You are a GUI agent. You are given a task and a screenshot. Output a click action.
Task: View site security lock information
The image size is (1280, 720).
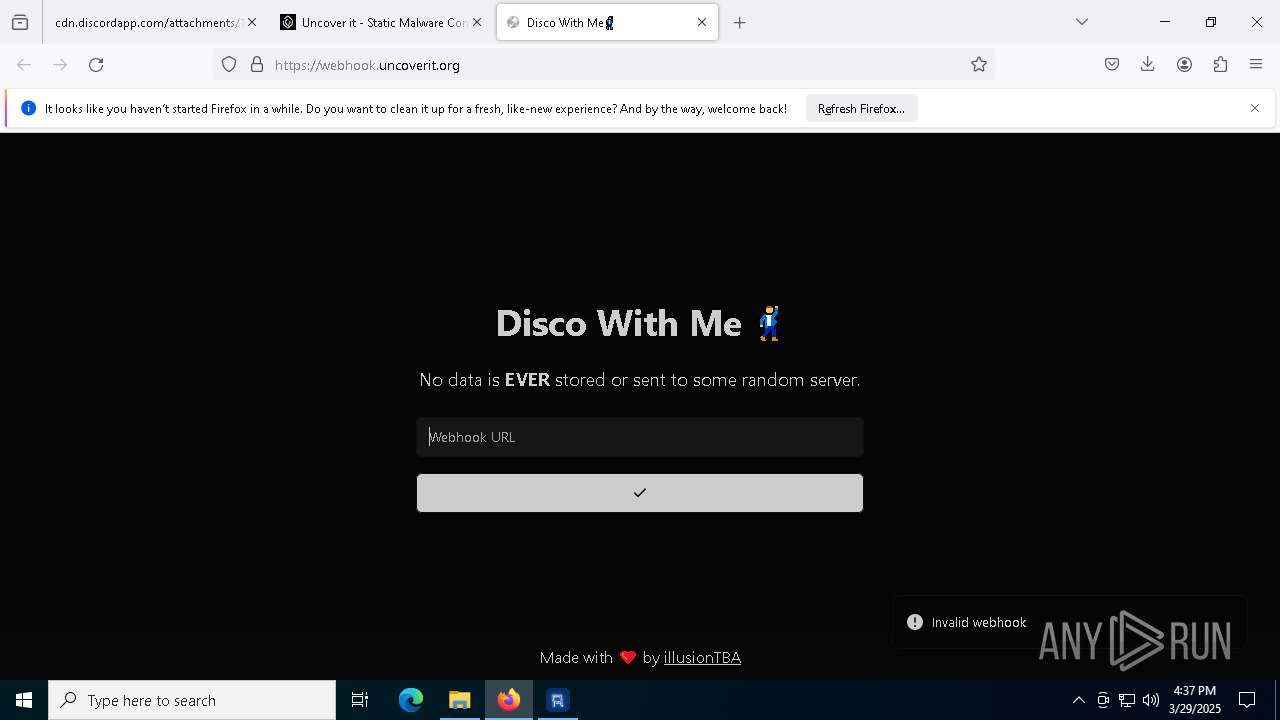(x=257, y=65)
